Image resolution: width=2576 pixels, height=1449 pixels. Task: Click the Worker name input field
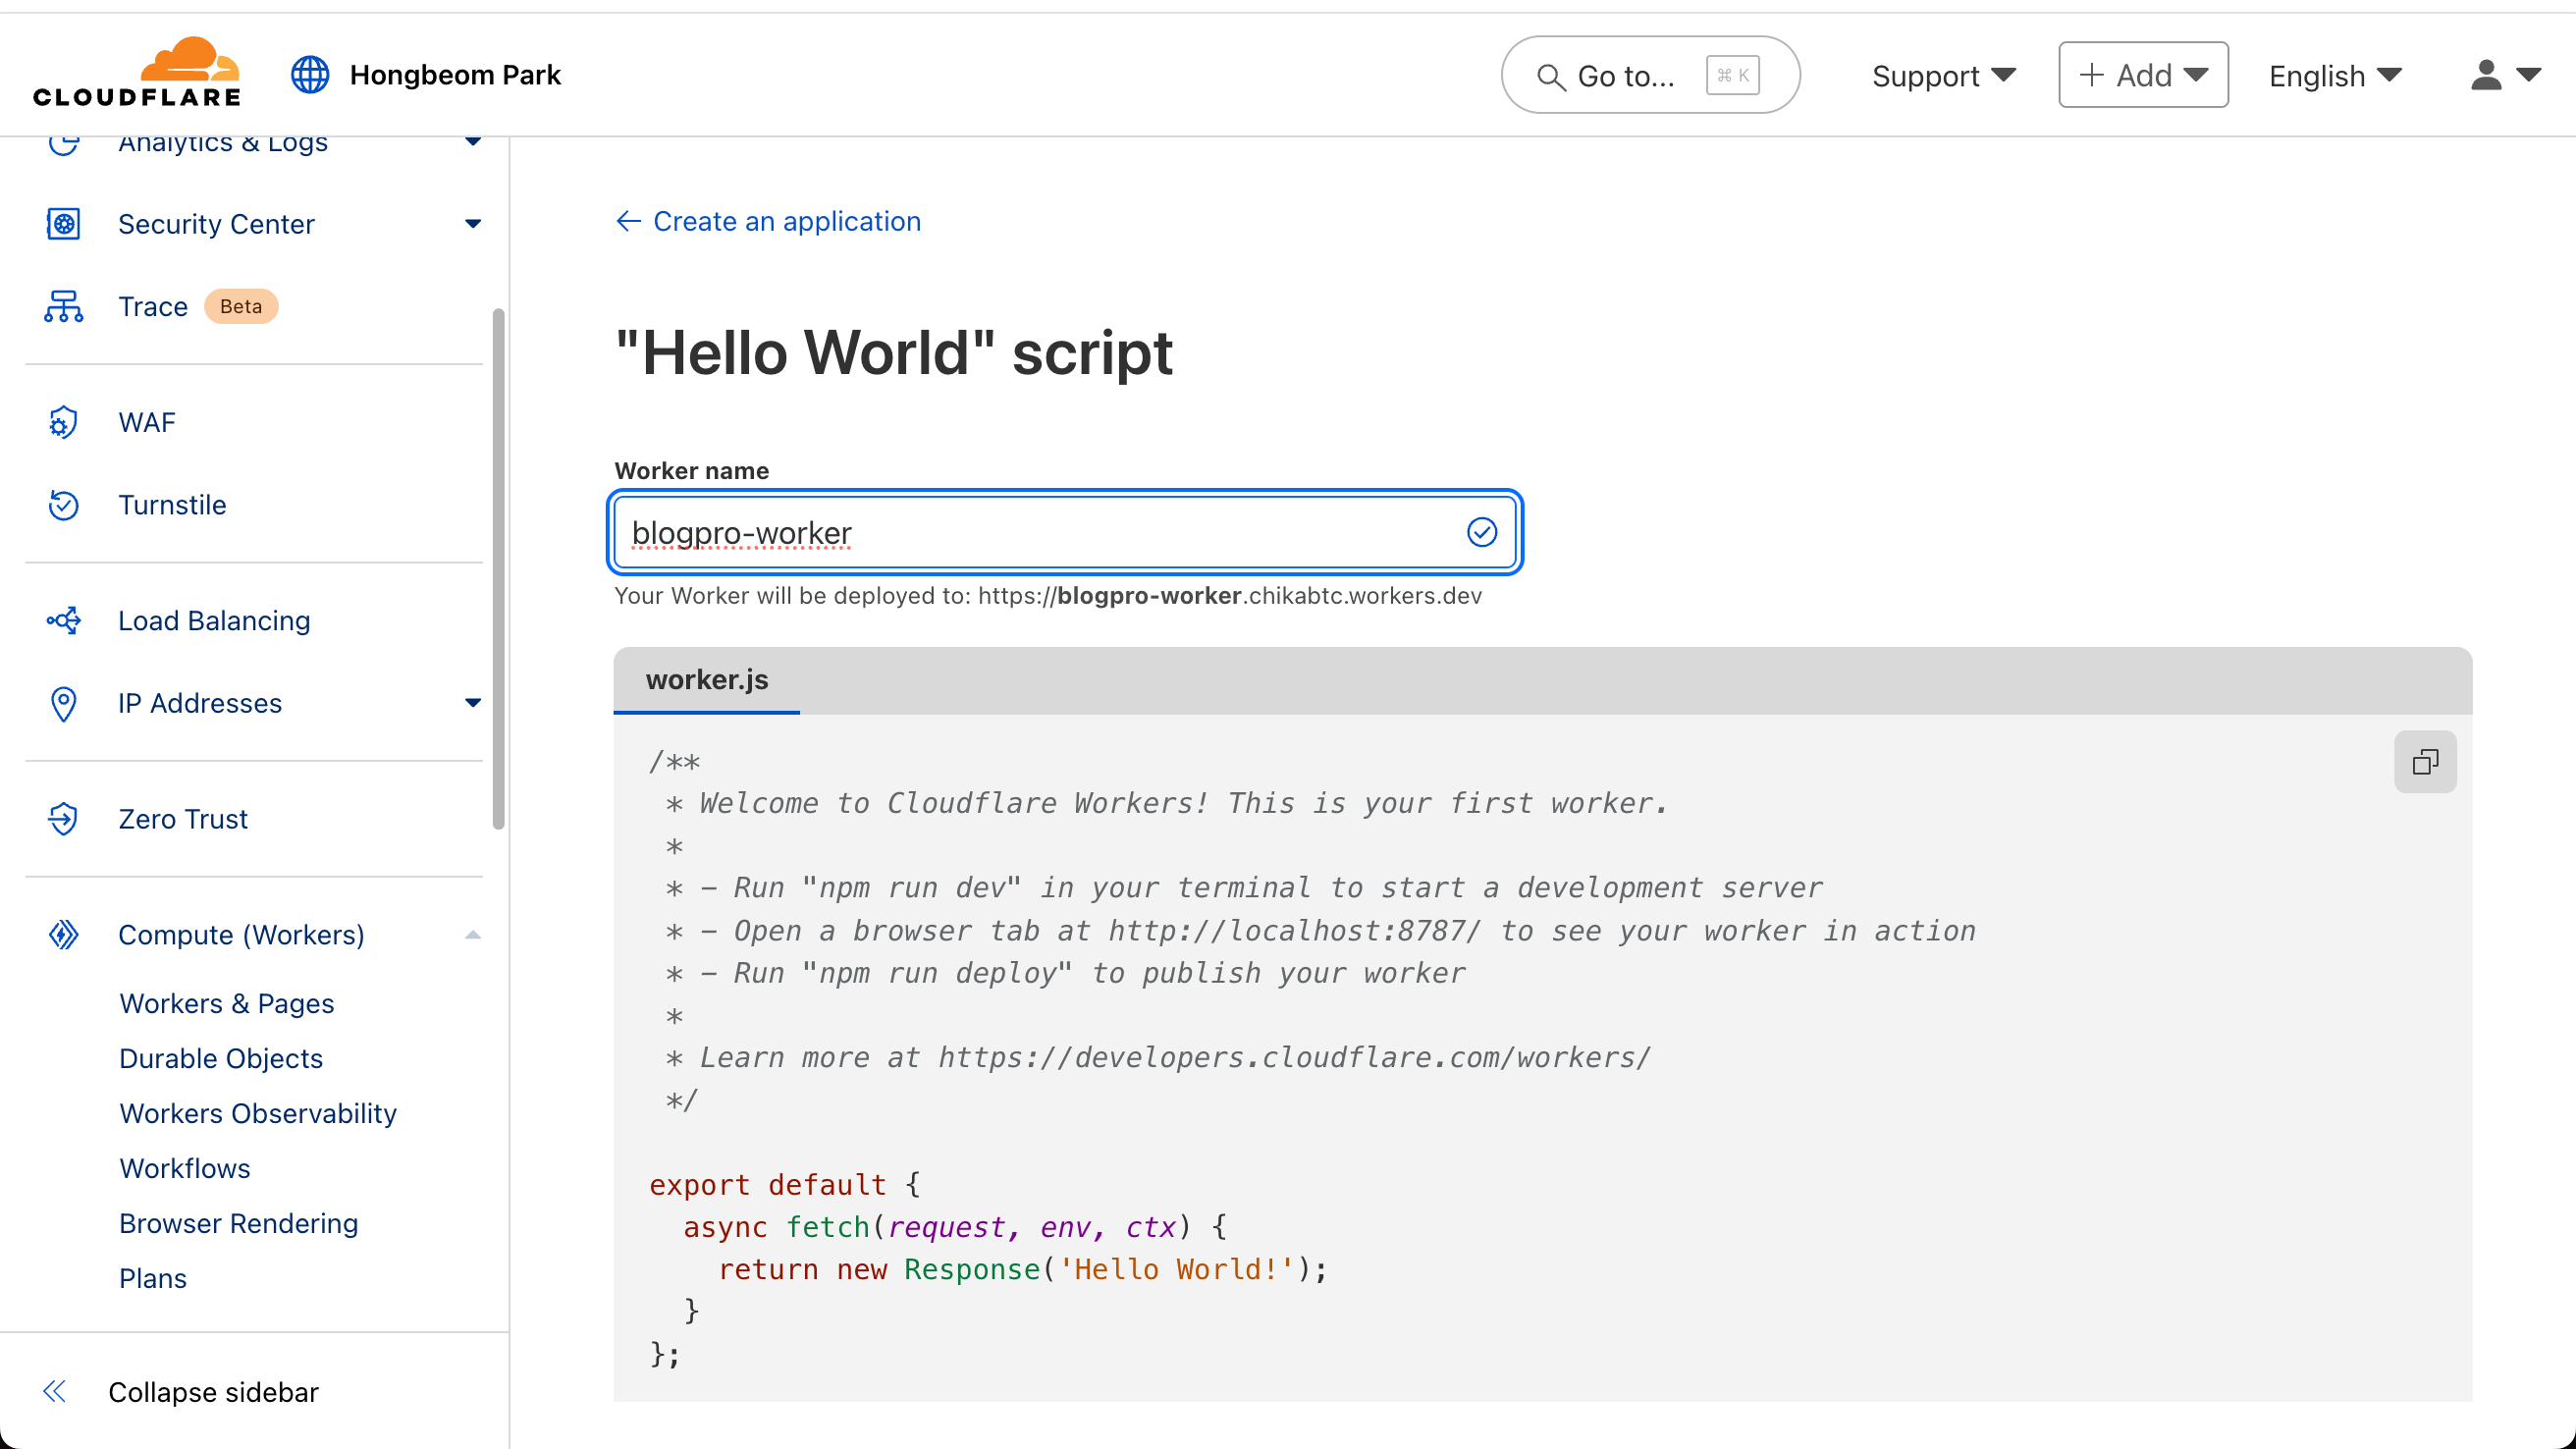point(1065,532)
